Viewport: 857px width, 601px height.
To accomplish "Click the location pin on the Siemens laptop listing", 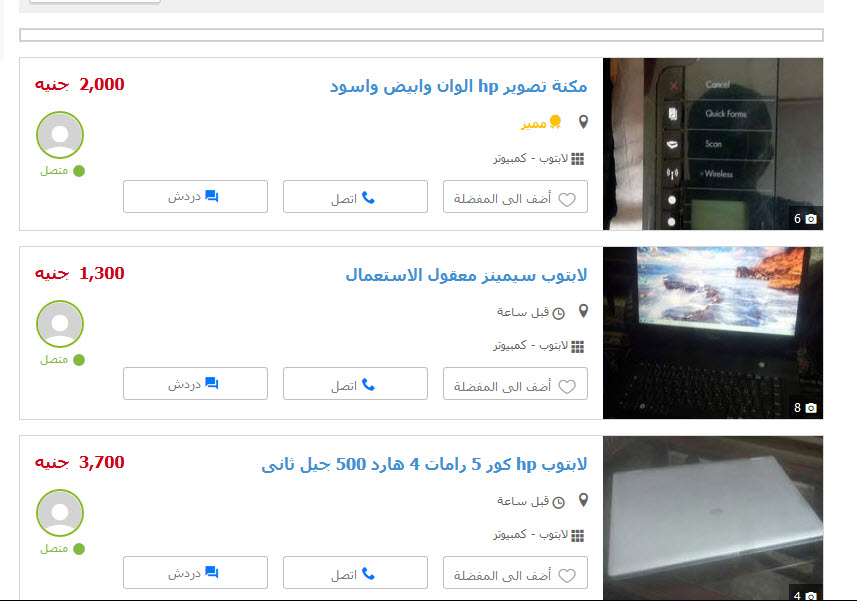I will [x=583, y=311].
